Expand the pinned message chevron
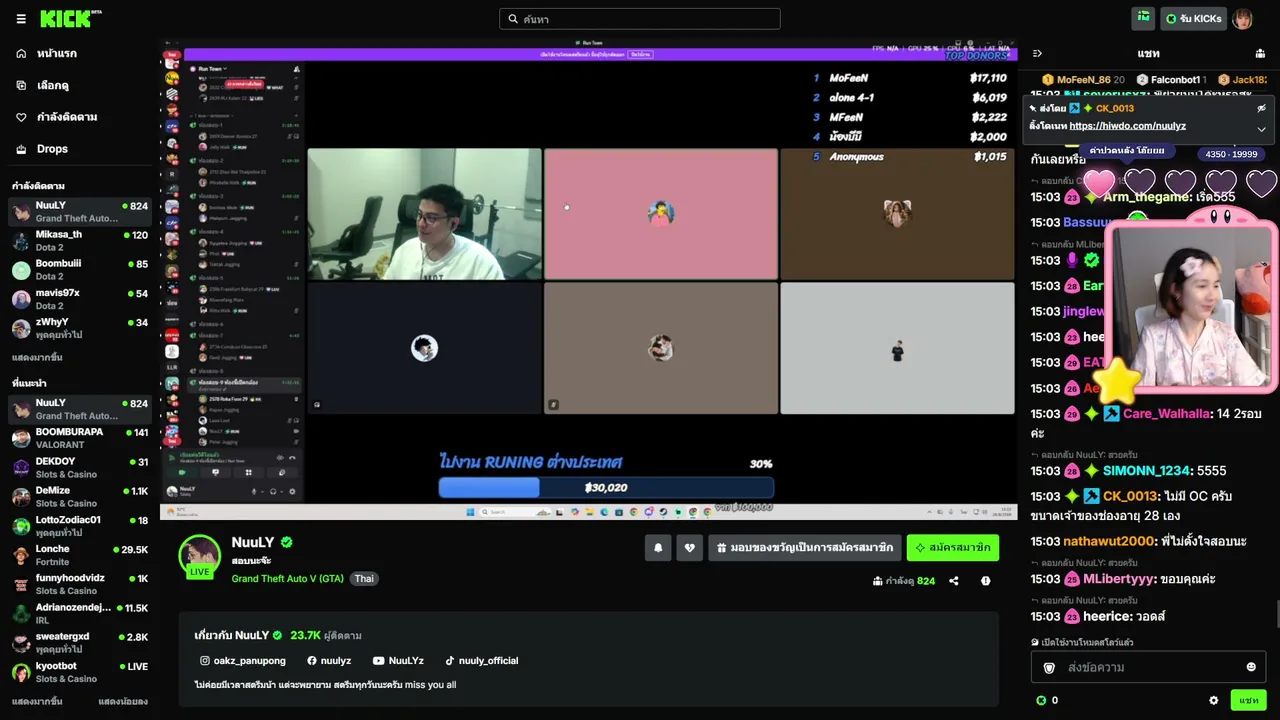The height and width of the screenshot is (720, 1280). coord(1261,128)
